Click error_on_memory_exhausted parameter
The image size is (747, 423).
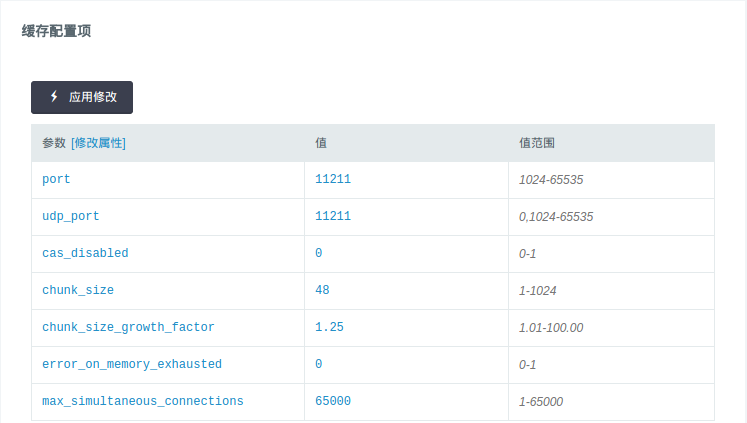tap(132, 364)
